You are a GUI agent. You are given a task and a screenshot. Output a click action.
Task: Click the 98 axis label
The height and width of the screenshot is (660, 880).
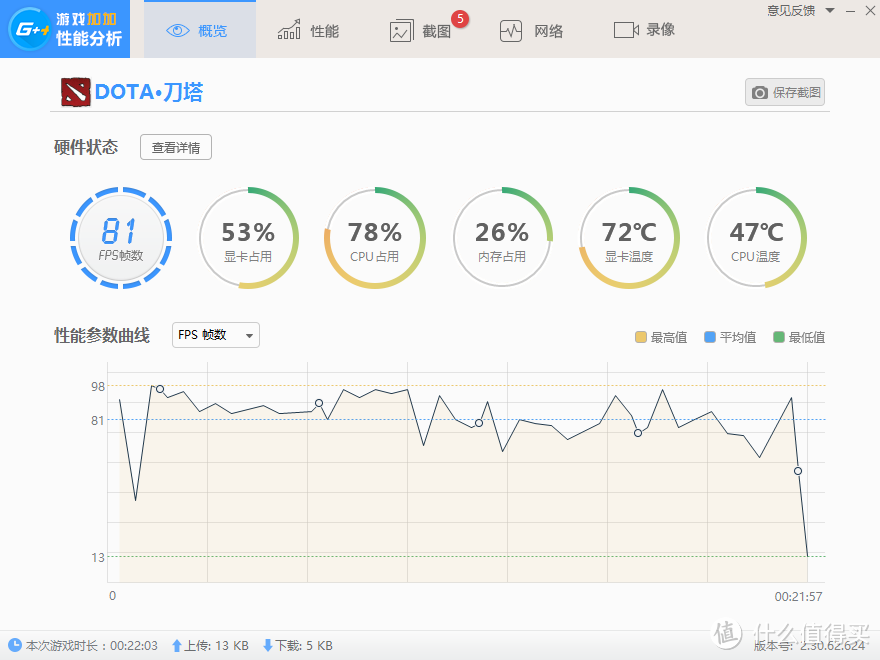pyautogui.click(x=98, y=386)
